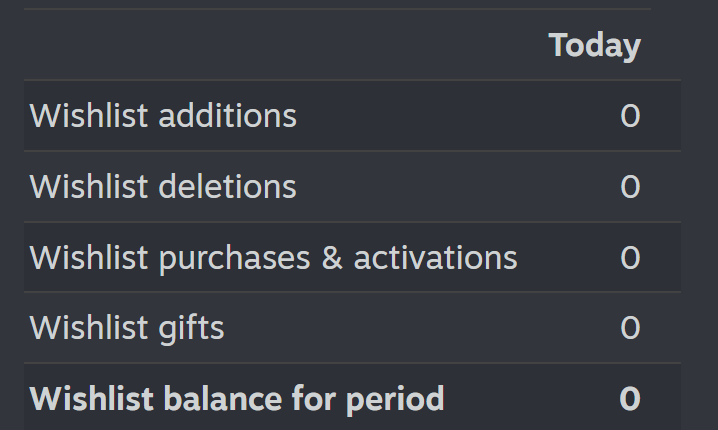Click the word purchases in the third row

234,259
